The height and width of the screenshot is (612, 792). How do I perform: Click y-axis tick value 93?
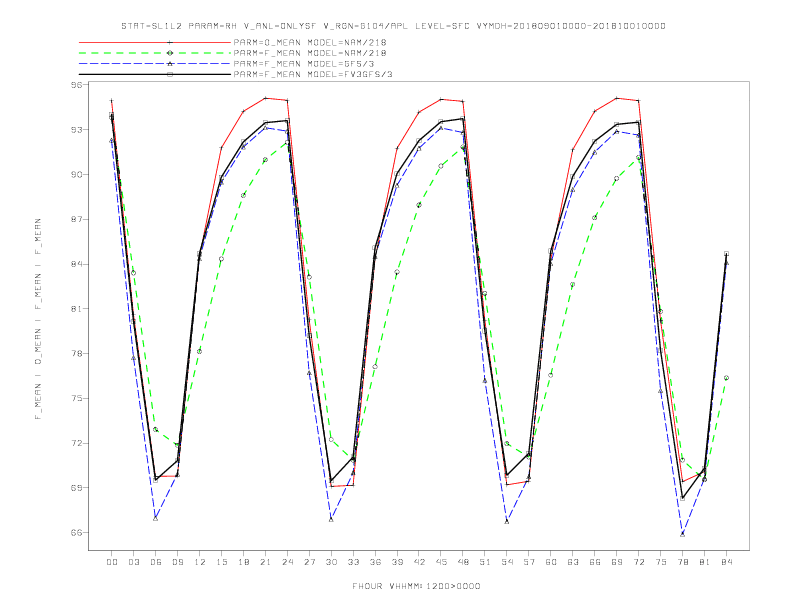click(x=76, y=130)
